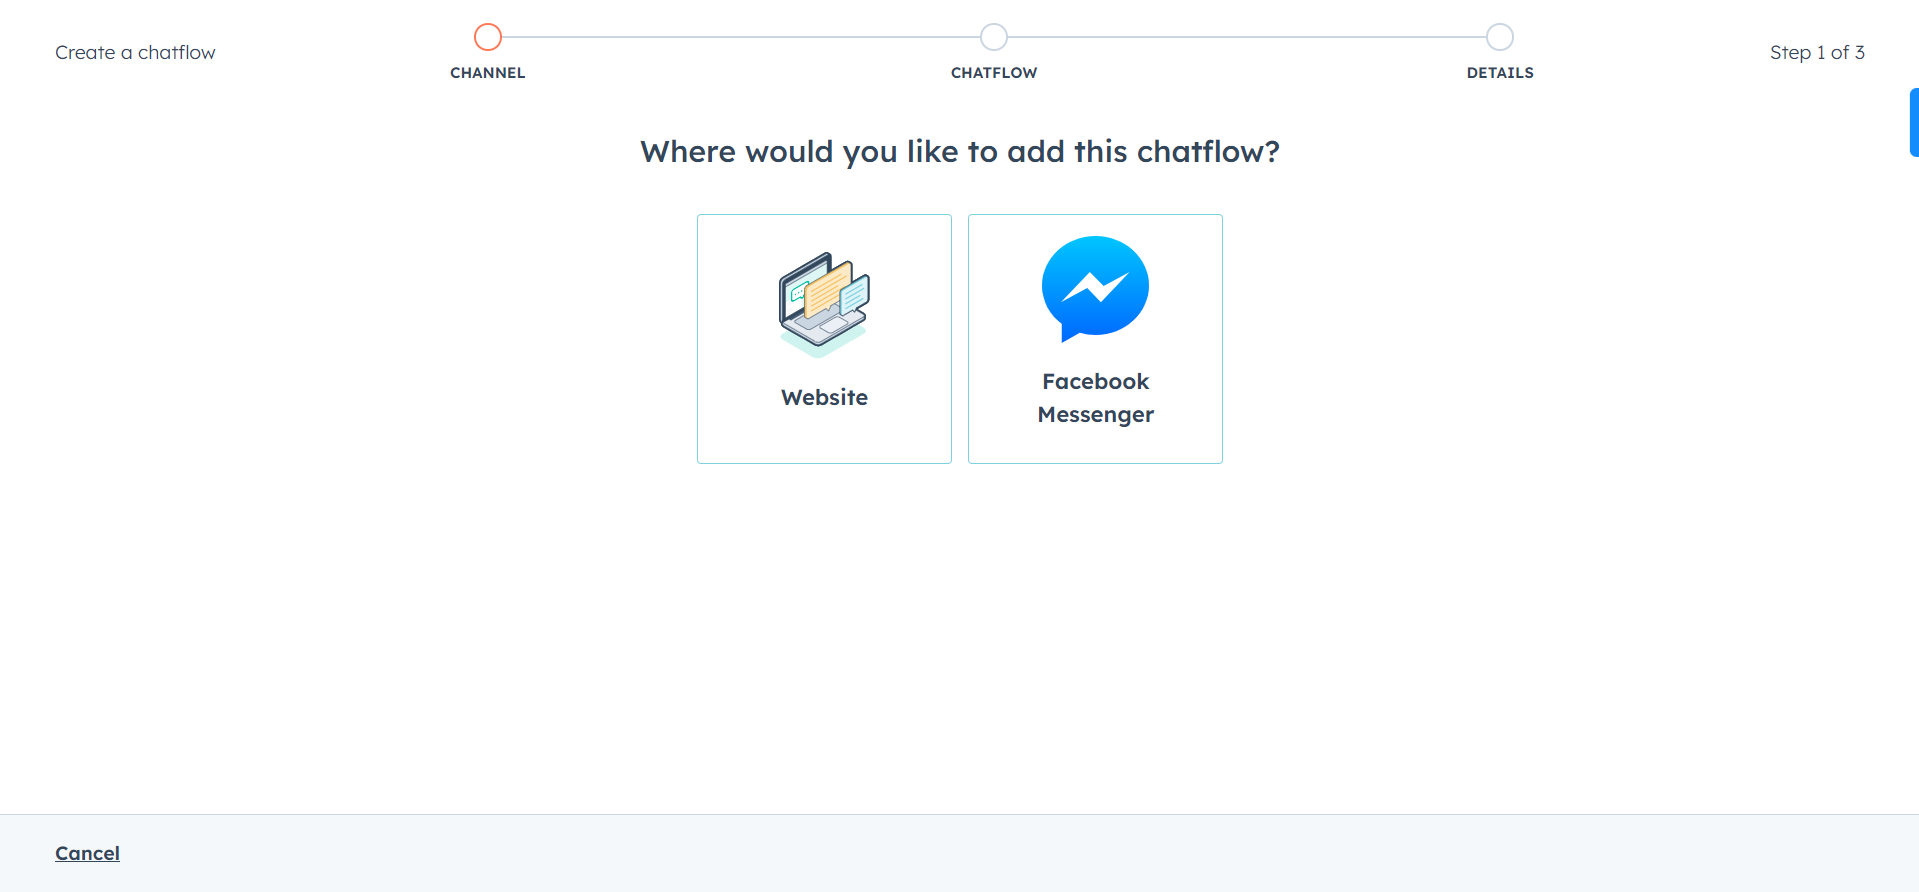Viewport: 1919px width, 892px height.
Task: Select Website as the chatflow channel
Action: tap(823, 338)
